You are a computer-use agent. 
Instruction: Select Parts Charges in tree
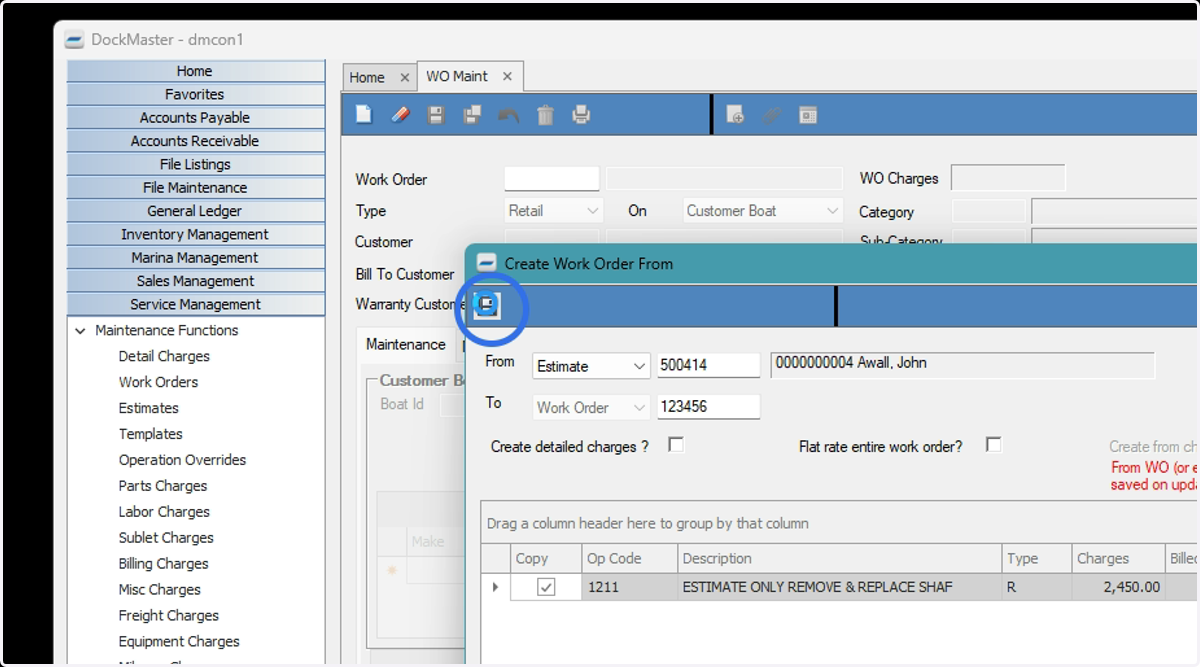pyautogui.click(x=163, y=486)
